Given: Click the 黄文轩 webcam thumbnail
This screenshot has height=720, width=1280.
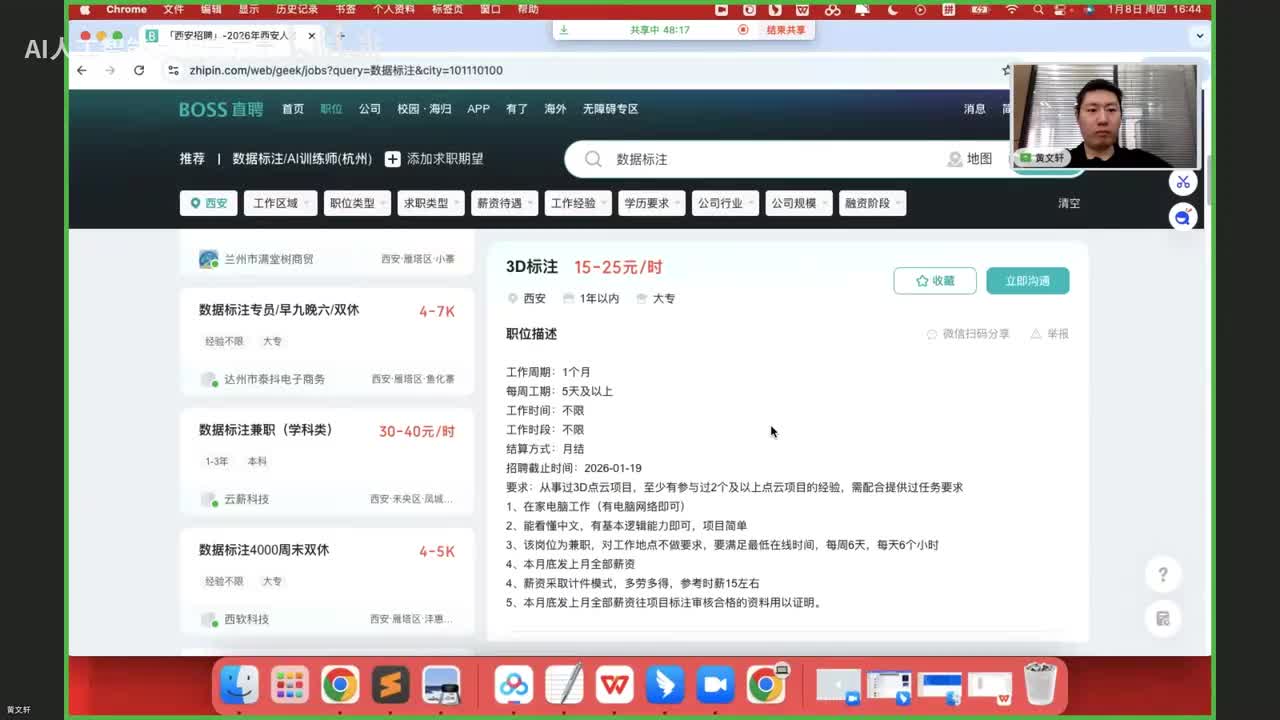Looking at the screenshot, I should click(1105, 116).
